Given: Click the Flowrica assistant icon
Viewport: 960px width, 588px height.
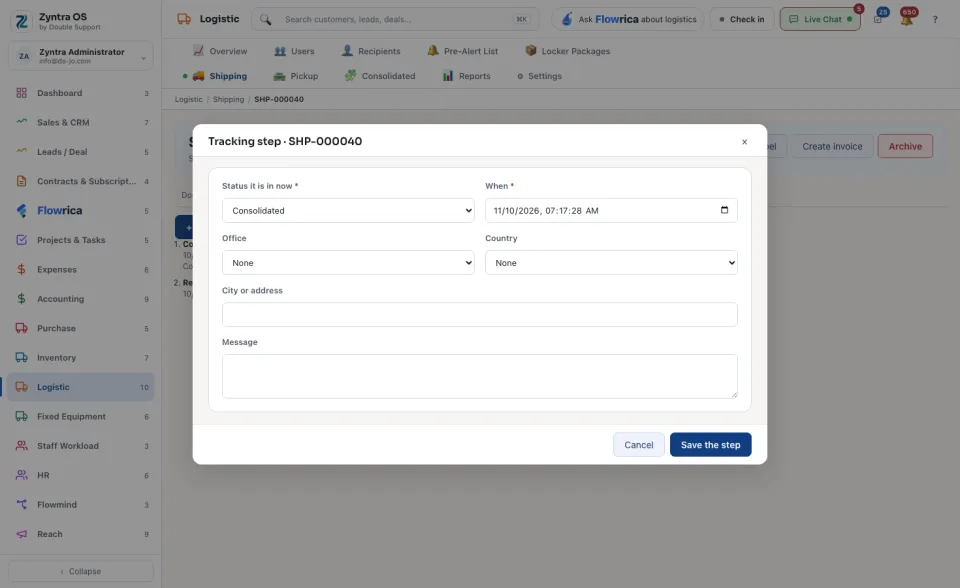Looking at the screenshot, I should [567, 19].
